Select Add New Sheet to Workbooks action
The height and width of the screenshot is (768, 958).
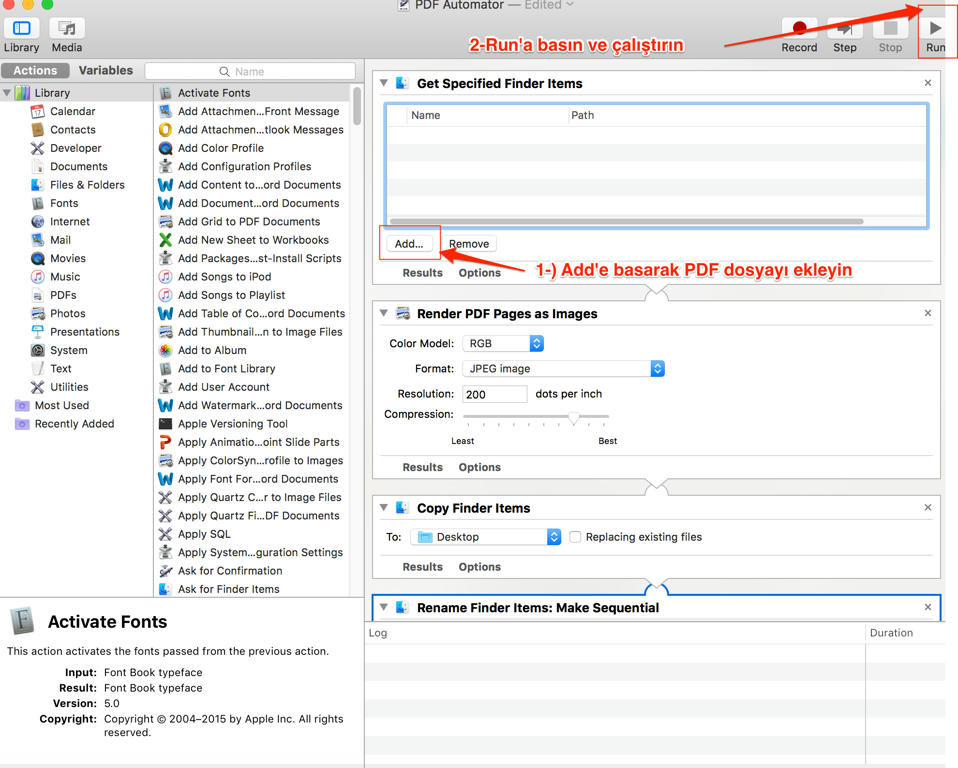click(253, 240)
